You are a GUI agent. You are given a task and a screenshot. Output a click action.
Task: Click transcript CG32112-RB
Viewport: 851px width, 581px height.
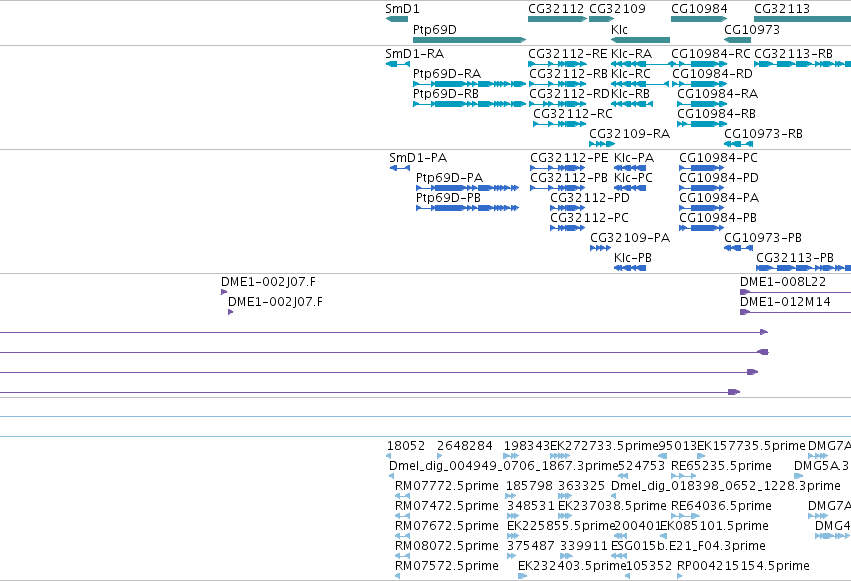[557, 84]
